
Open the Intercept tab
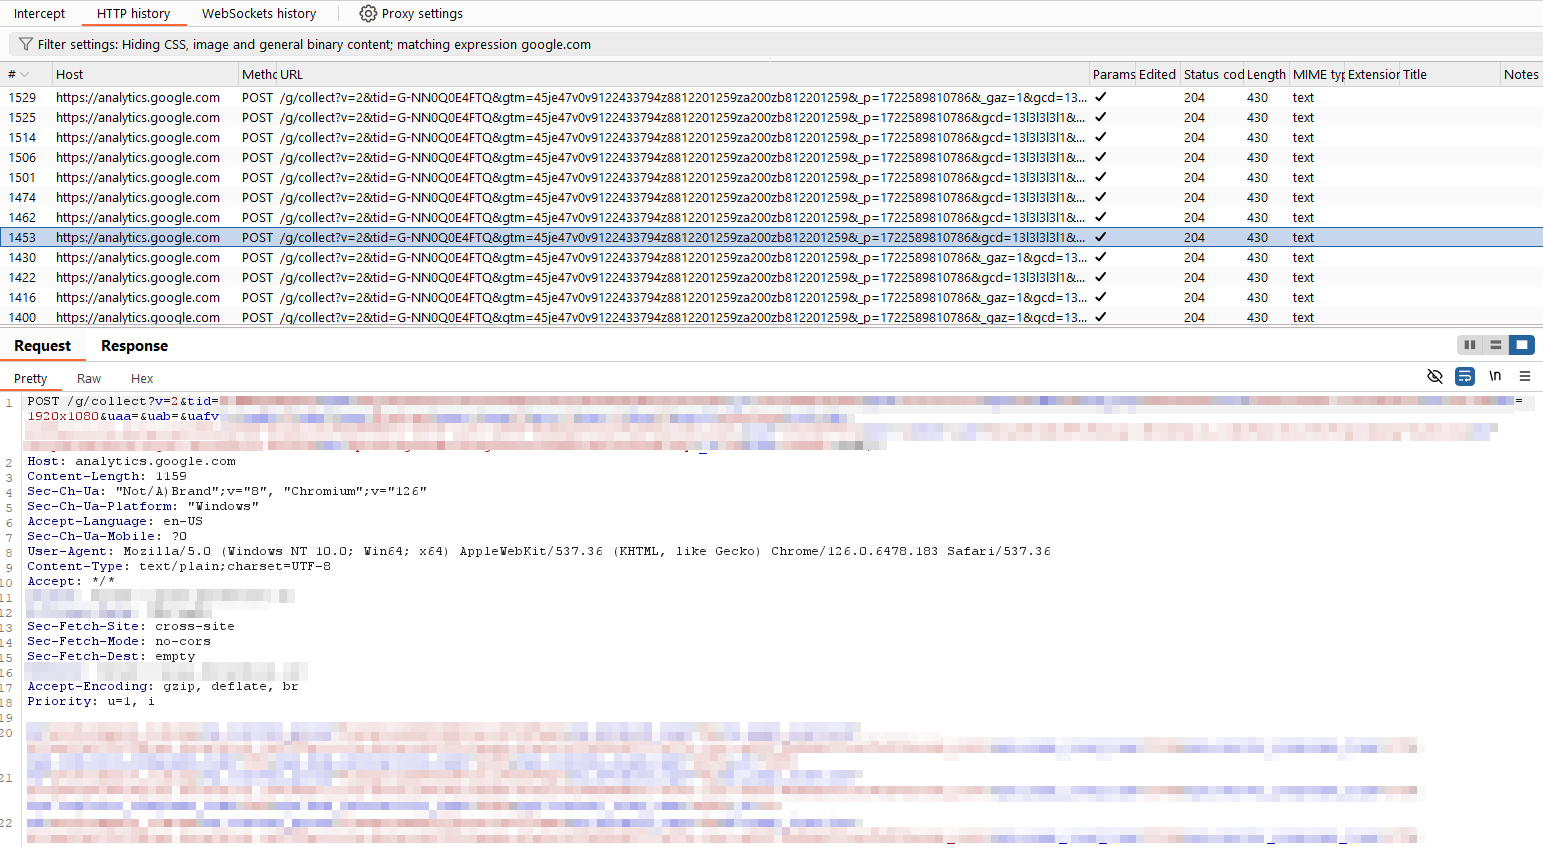click(x=39, y=13)
